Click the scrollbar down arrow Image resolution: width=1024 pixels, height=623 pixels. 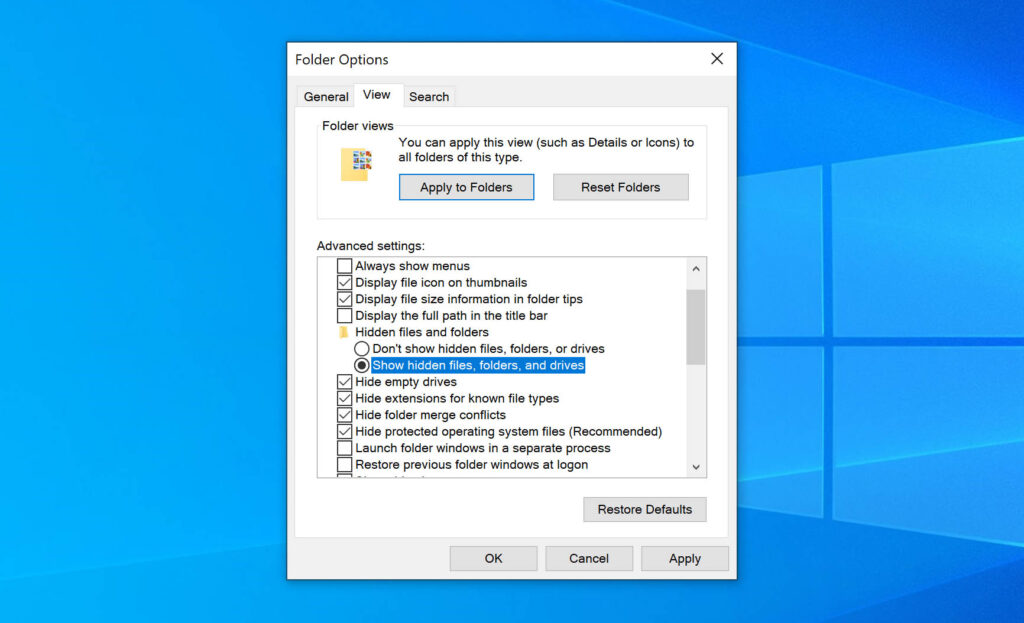pos(697,467)
